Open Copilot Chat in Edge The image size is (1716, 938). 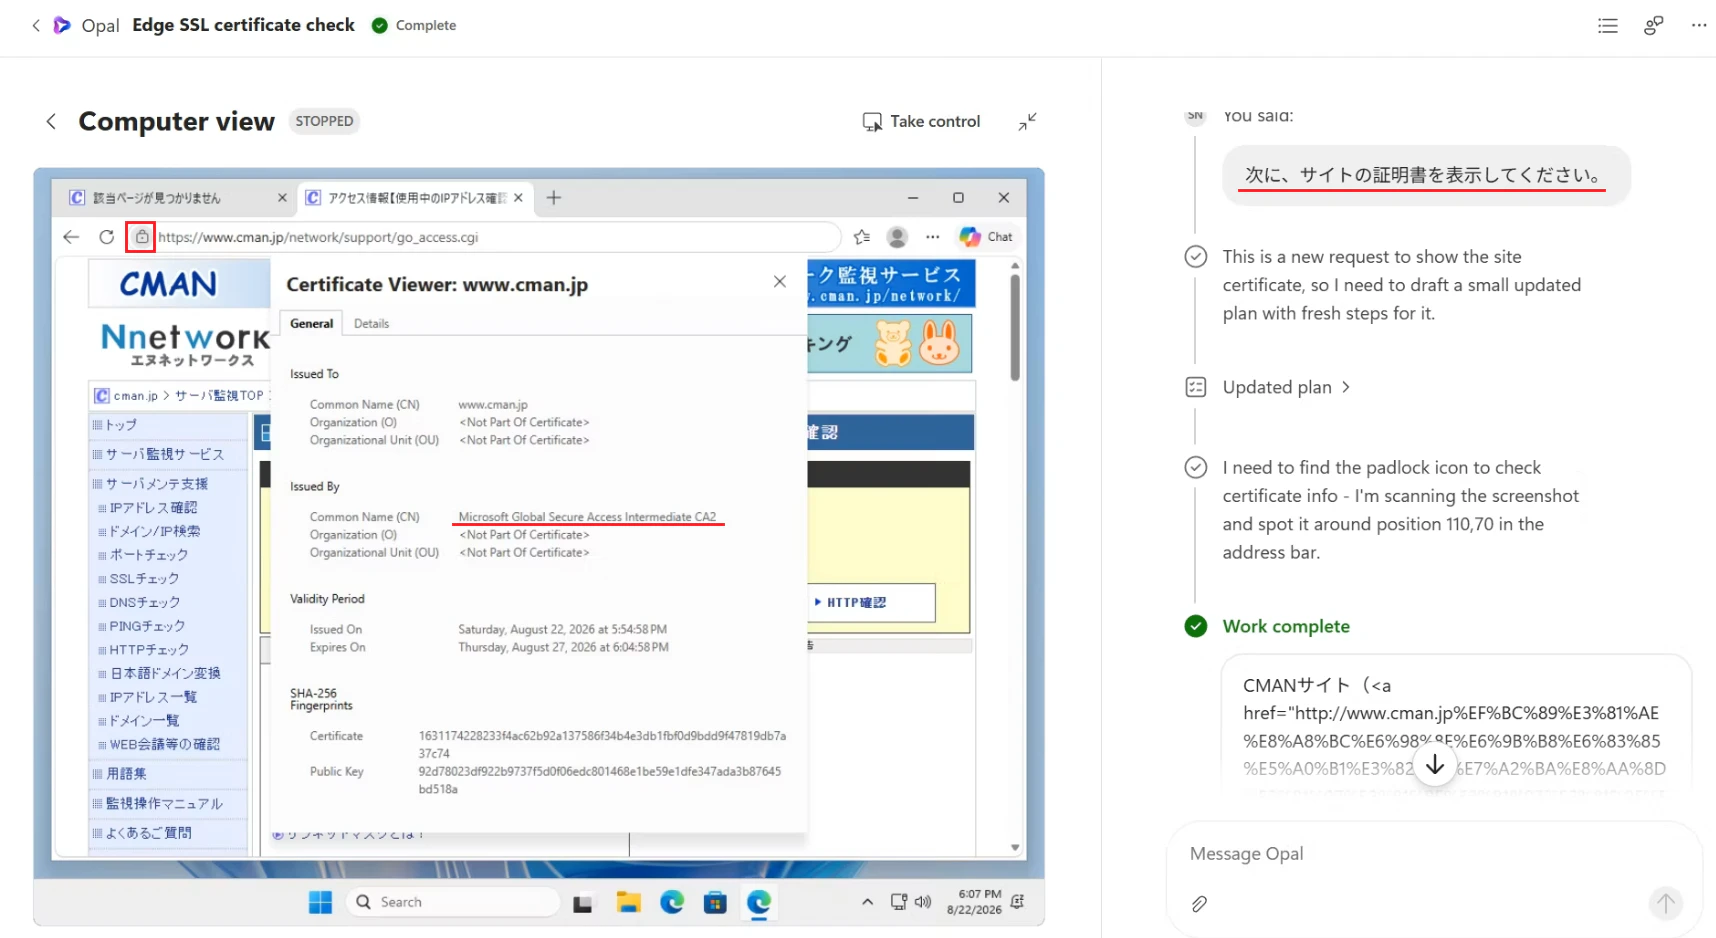click(986, 237)
